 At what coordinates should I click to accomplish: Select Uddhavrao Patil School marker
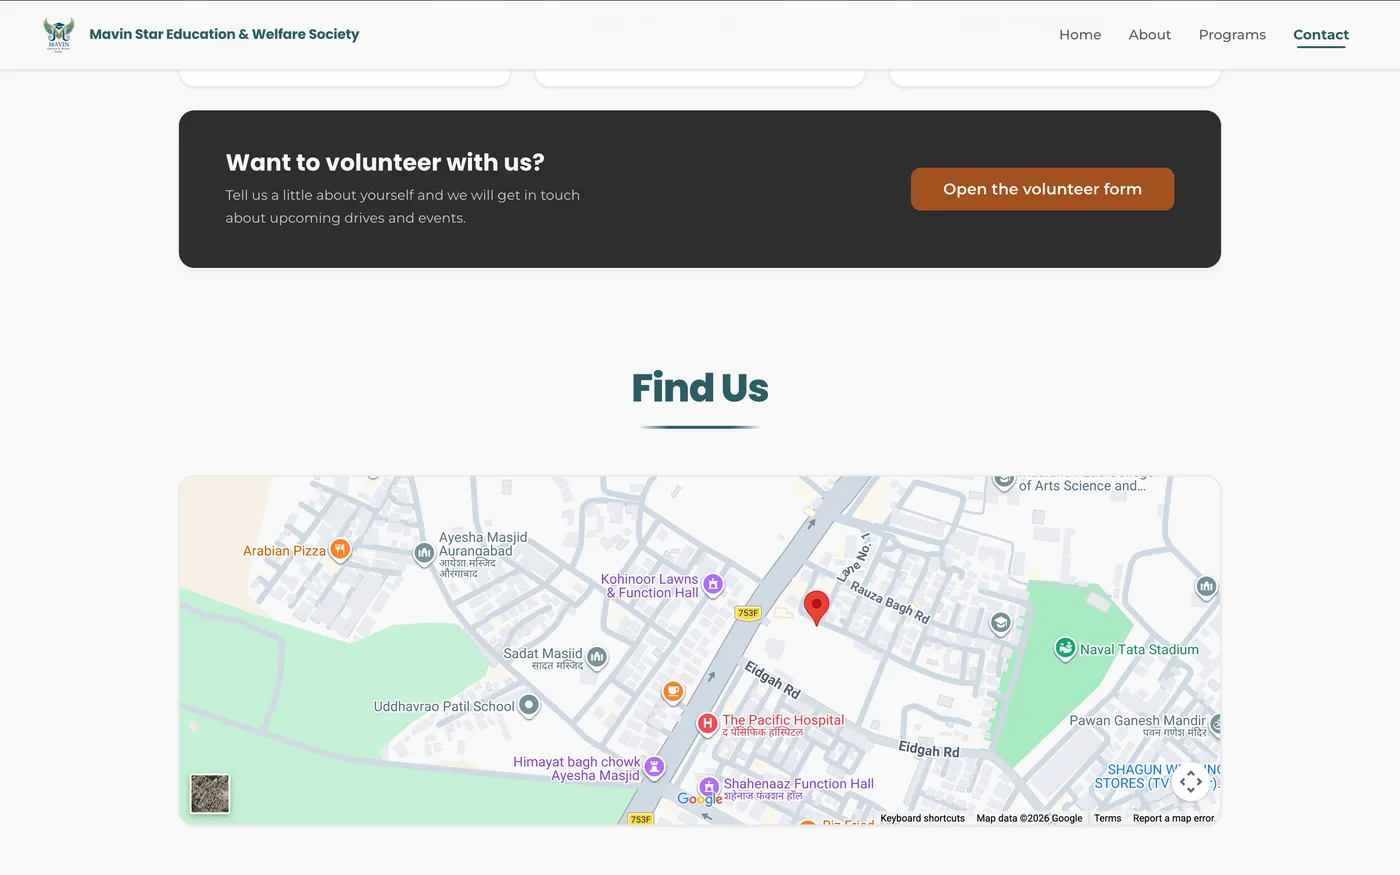tap(529, 705)
